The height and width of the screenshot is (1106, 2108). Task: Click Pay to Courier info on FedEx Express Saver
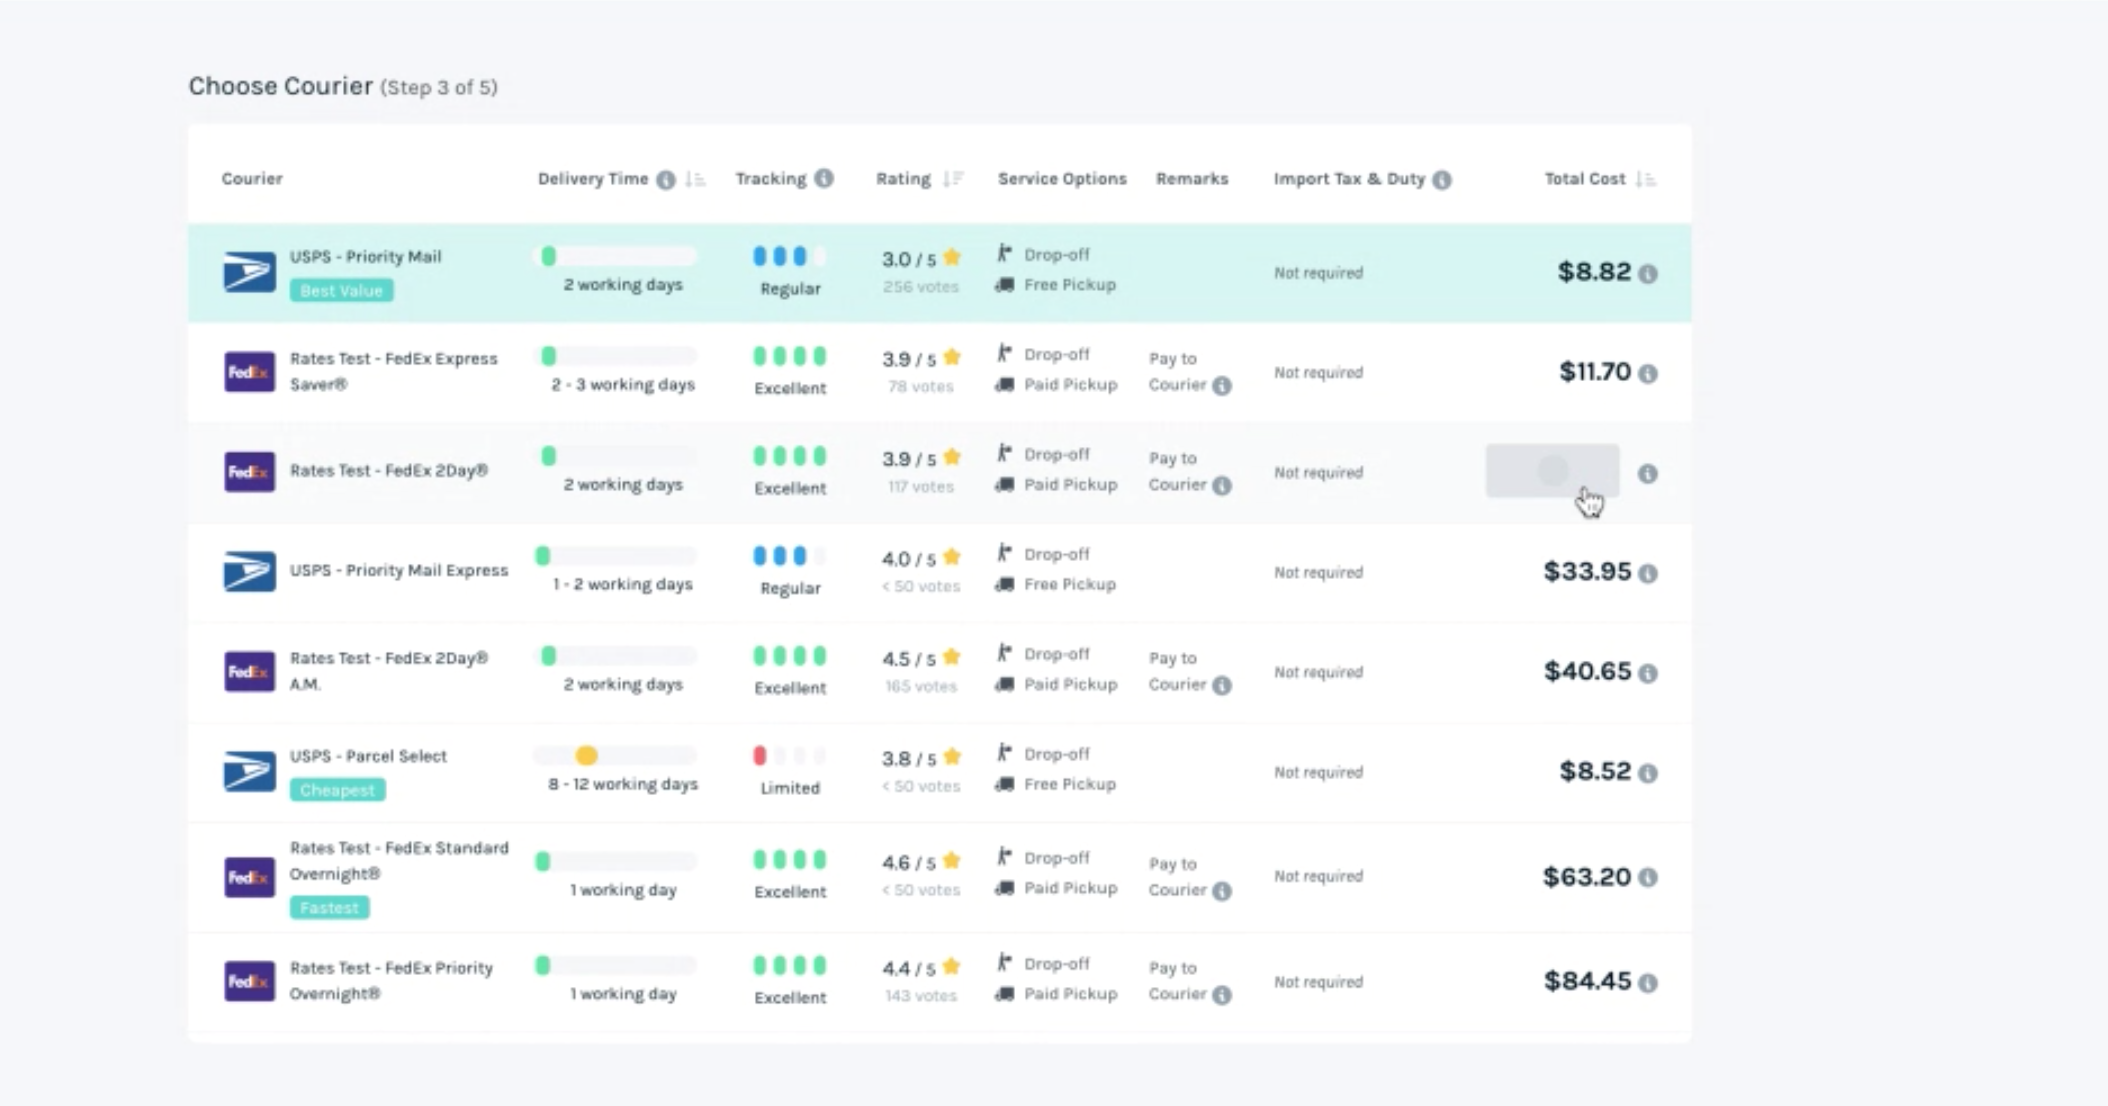tap(1222, 386)
